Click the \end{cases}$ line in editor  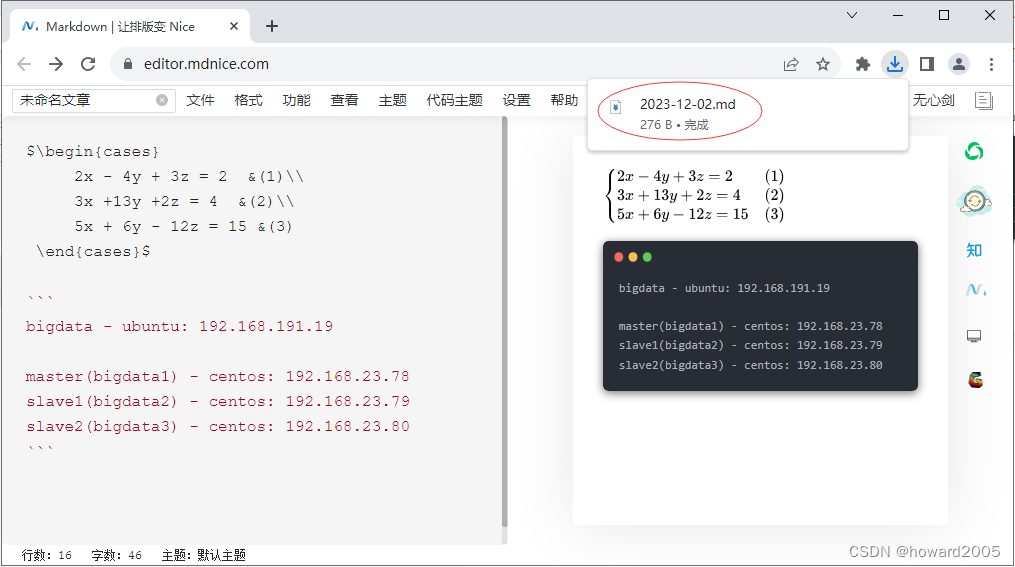[x=93, y=251]
